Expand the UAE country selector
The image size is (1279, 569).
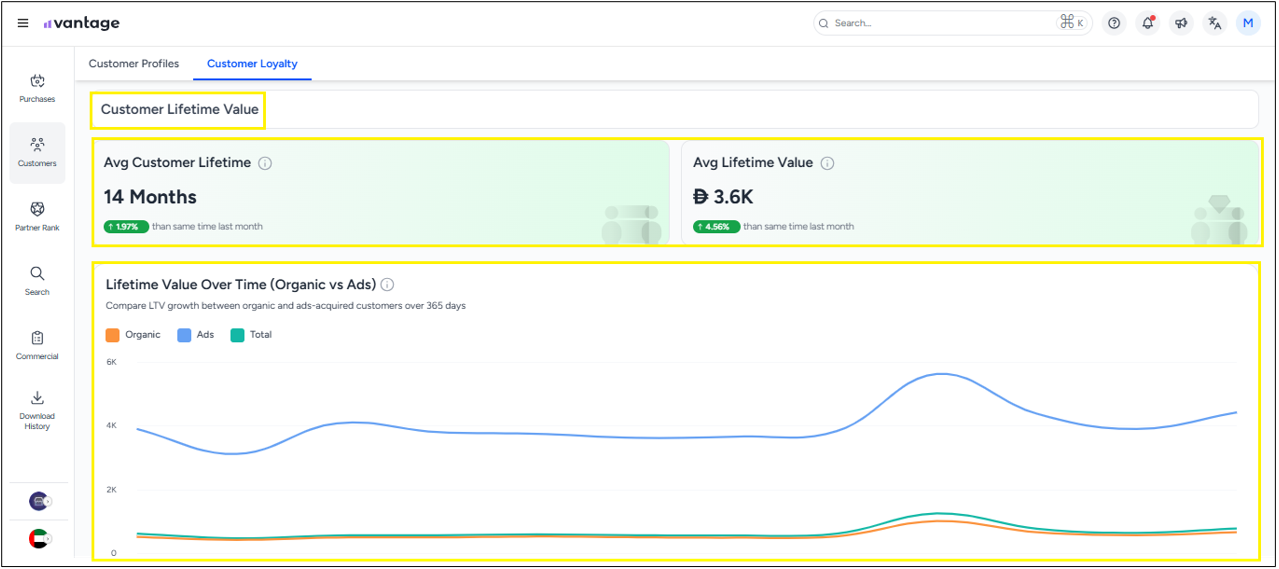[40, 539]
